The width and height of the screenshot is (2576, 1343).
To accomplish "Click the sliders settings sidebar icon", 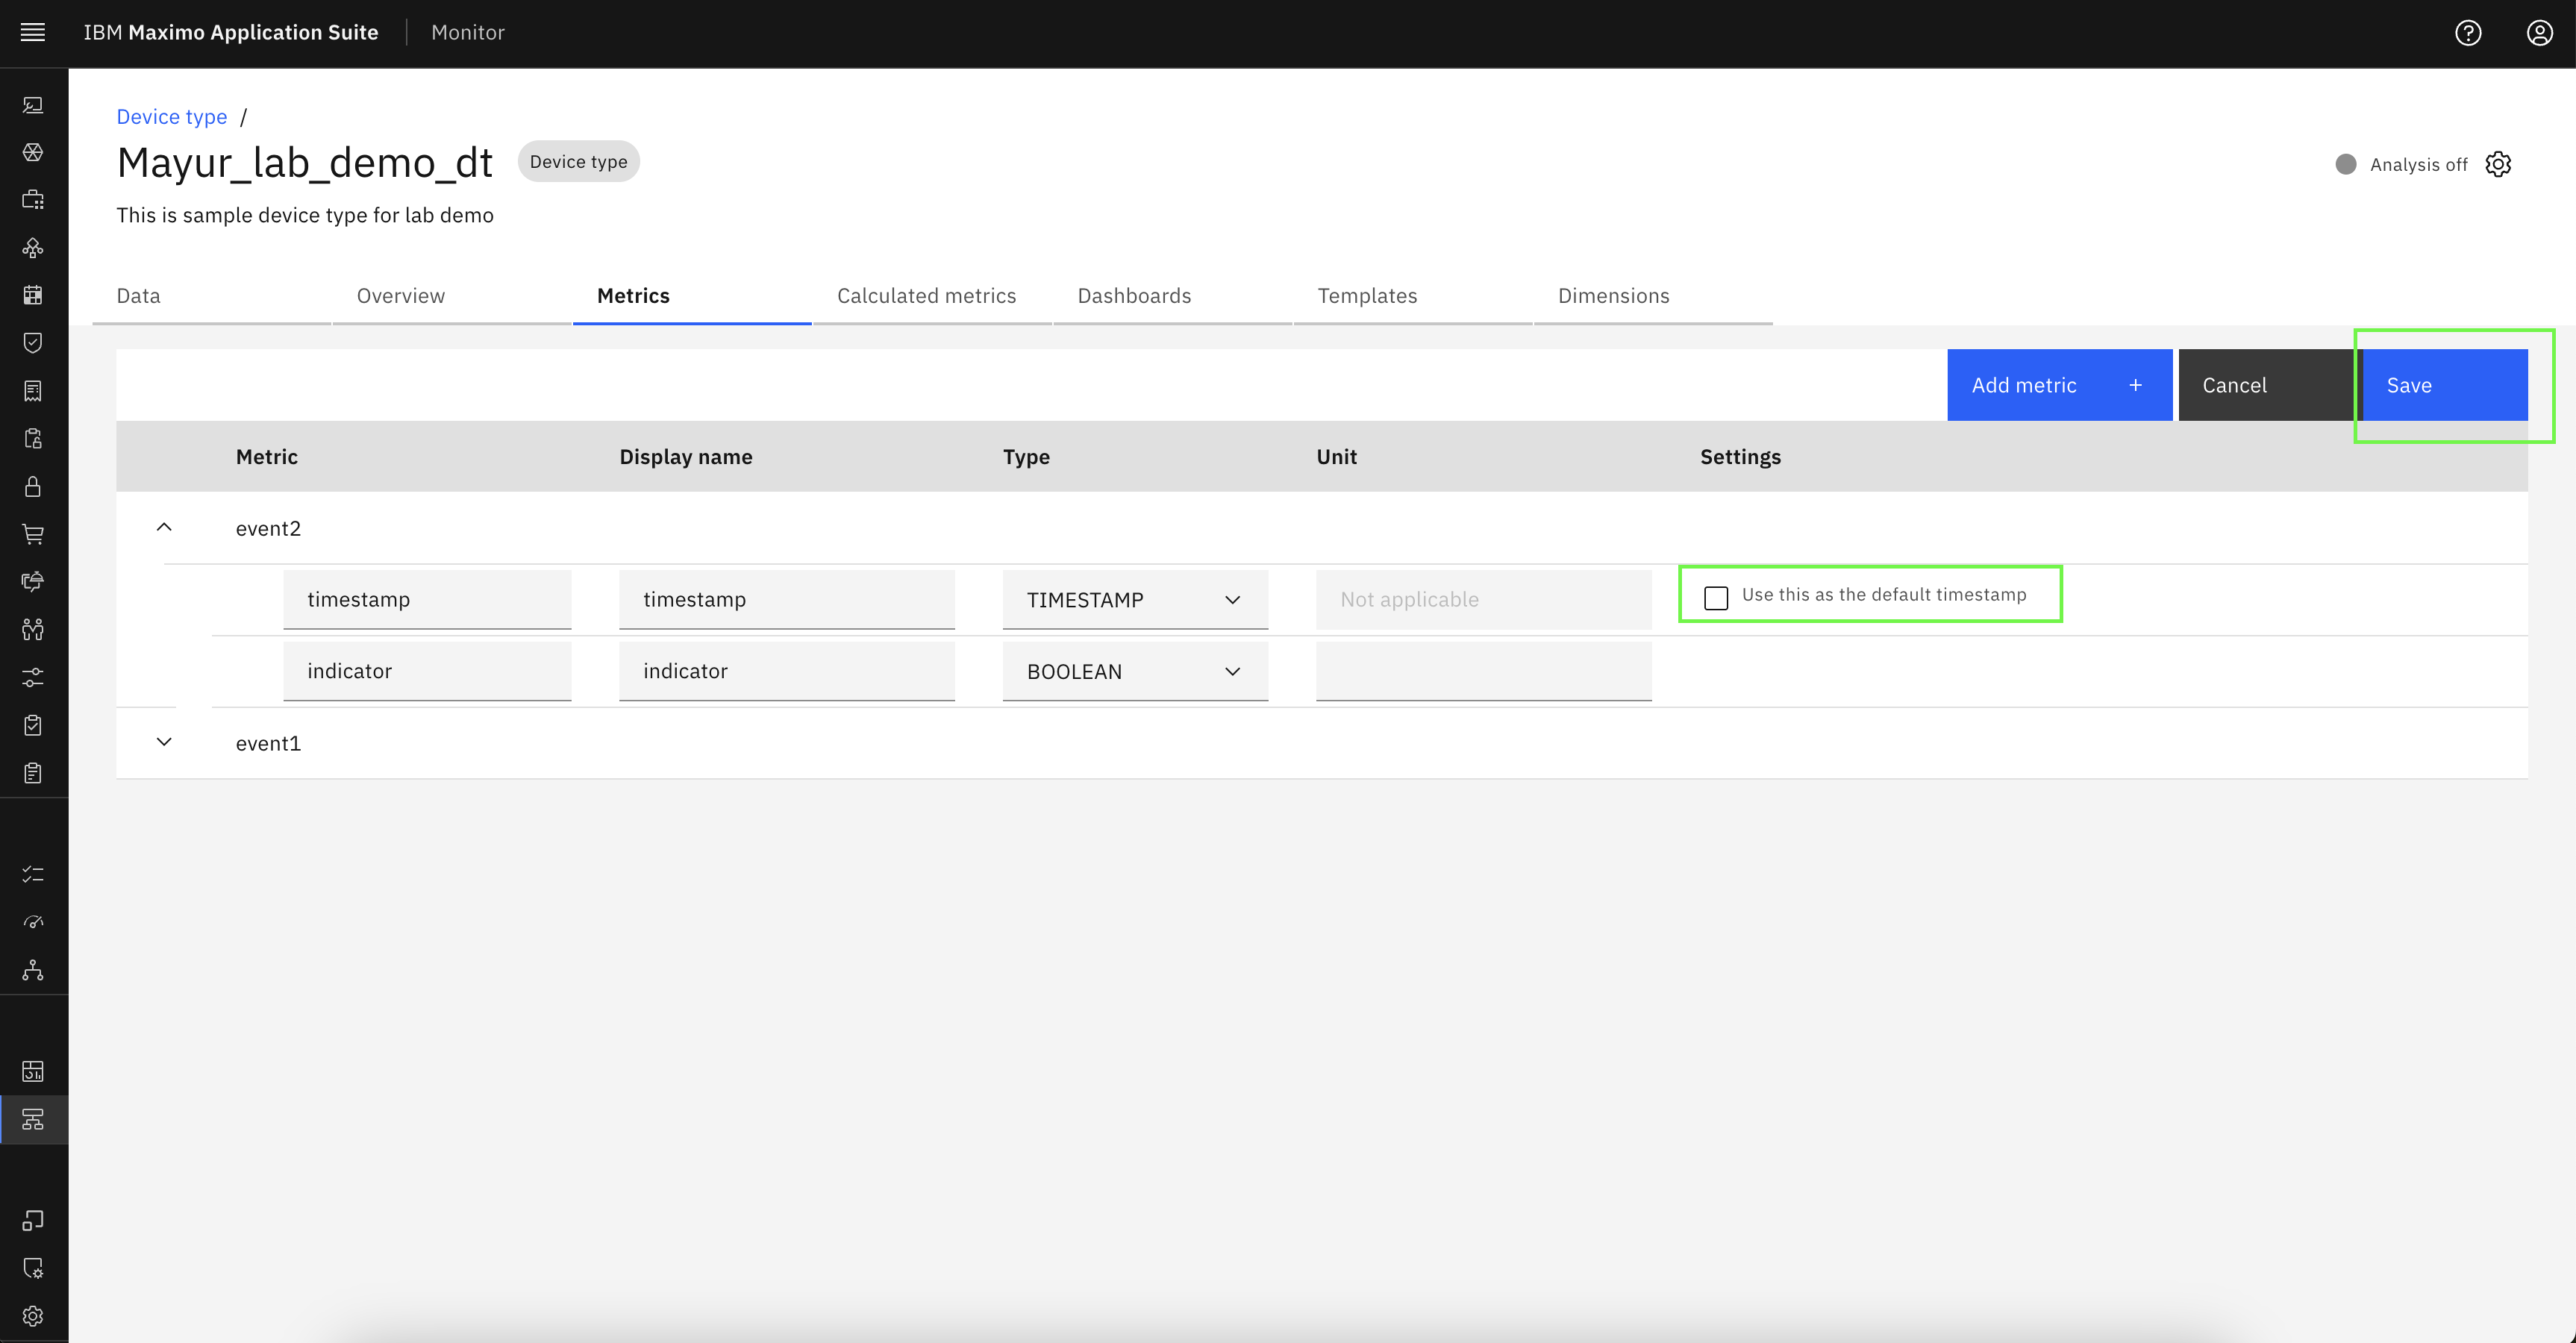I will click(x=33, y=678).
